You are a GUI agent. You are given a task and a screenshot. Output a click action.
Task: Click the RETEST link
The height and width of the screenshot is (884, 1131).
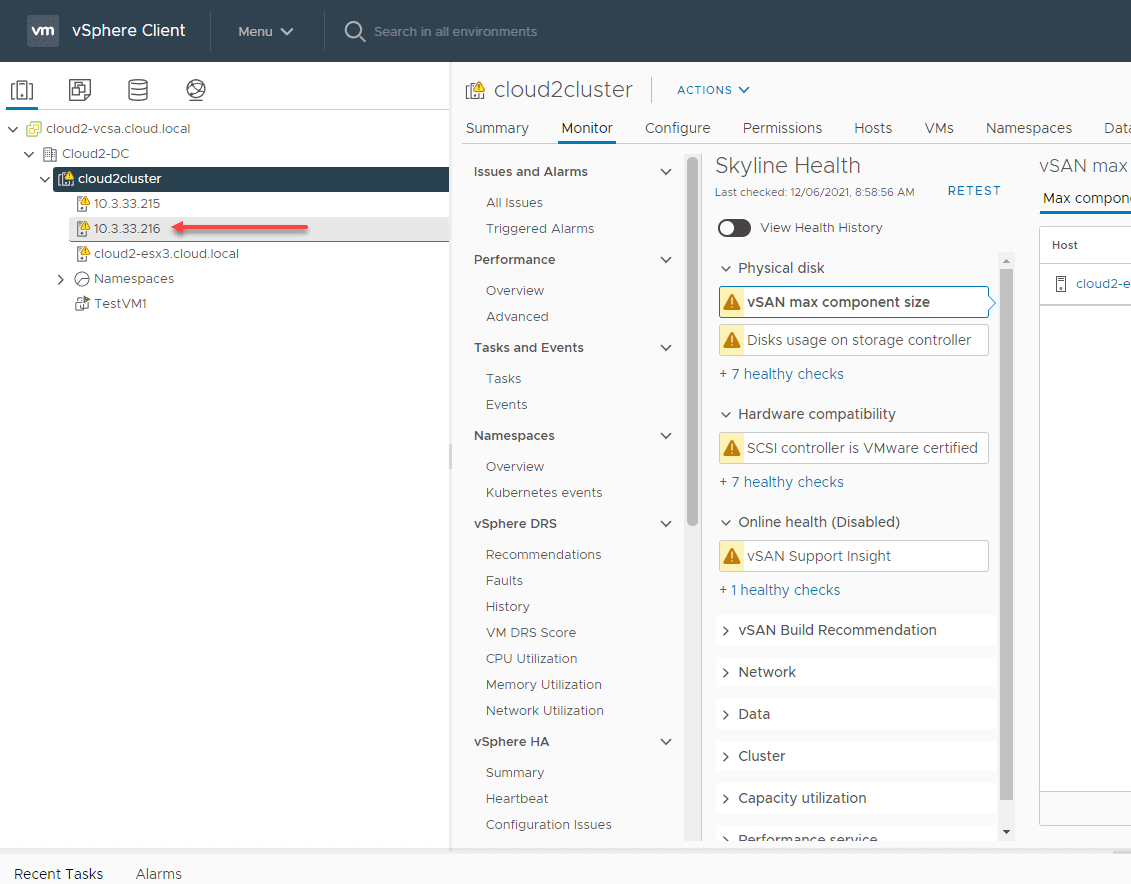(973, 191)
